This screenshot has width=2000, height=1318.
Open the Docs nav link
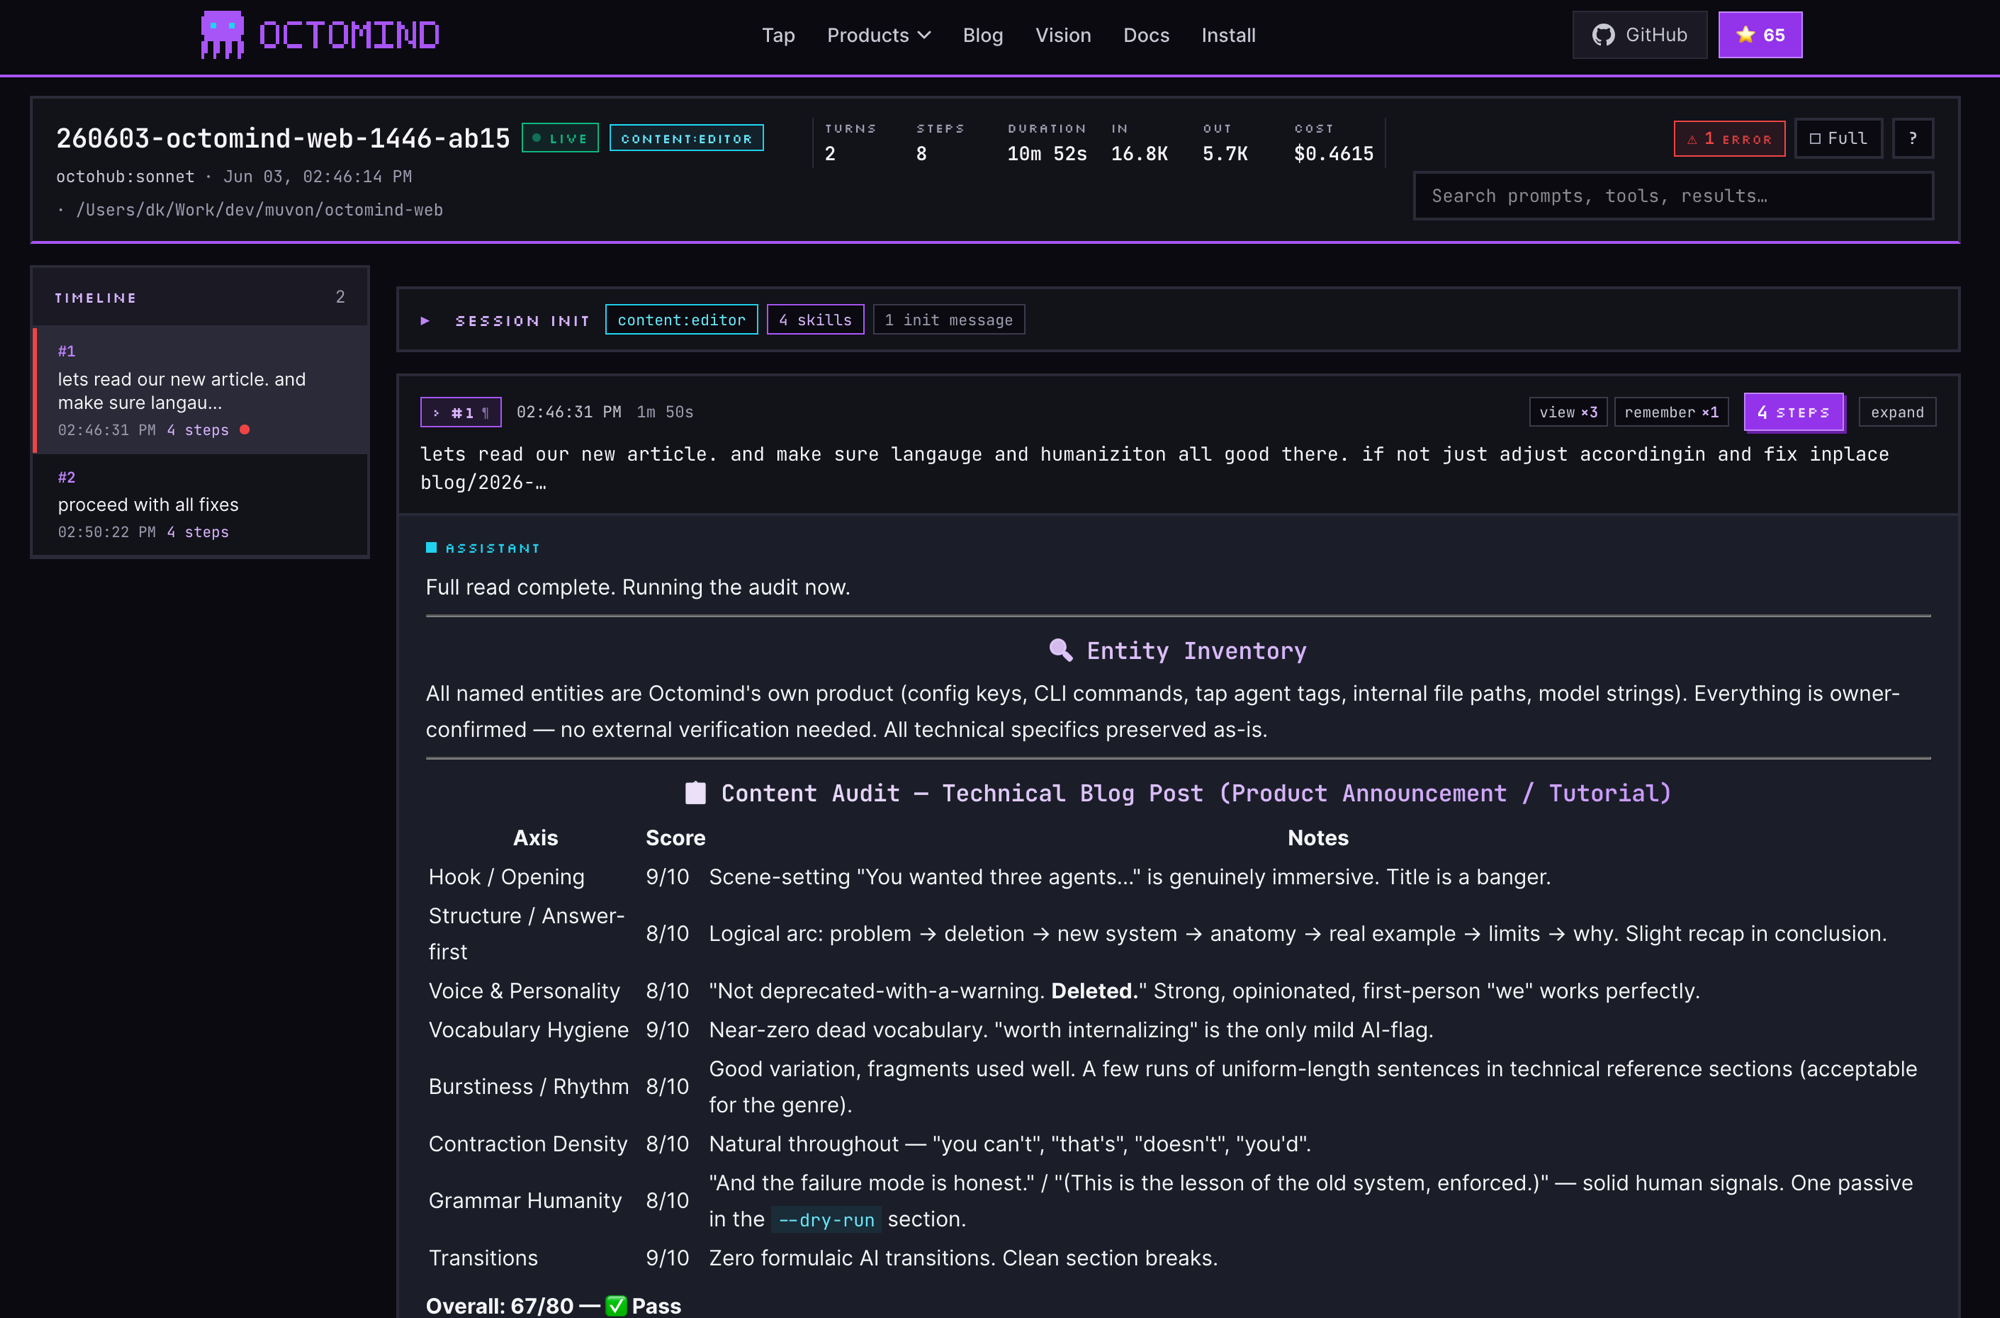click(1146, 35)
